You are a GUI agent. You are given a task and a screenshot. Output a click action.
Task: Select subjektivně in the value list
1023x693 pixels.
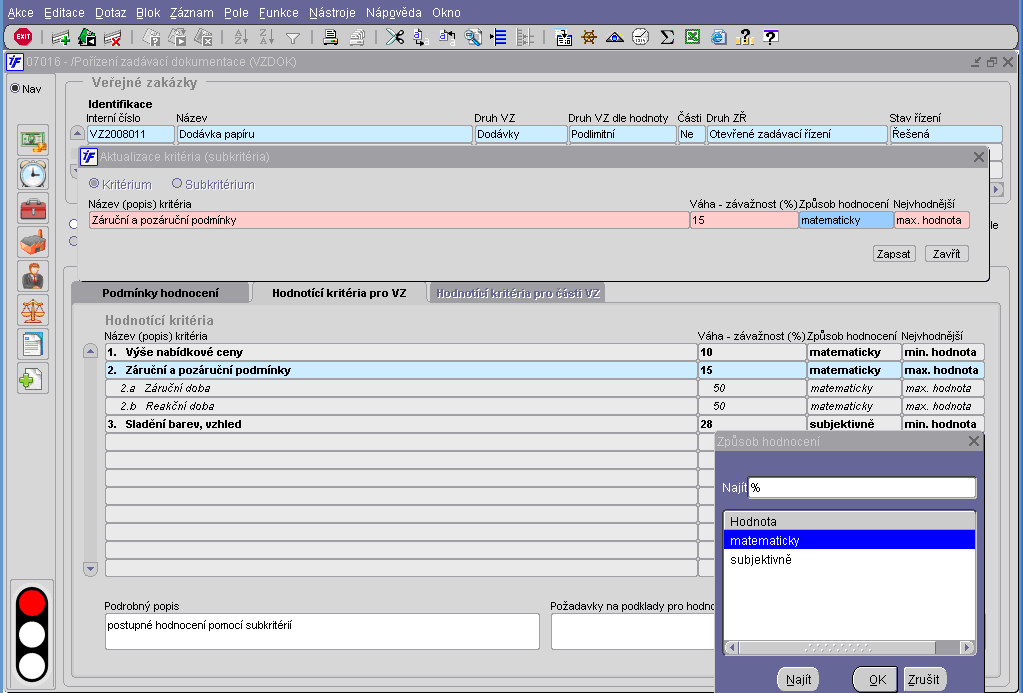761,560
